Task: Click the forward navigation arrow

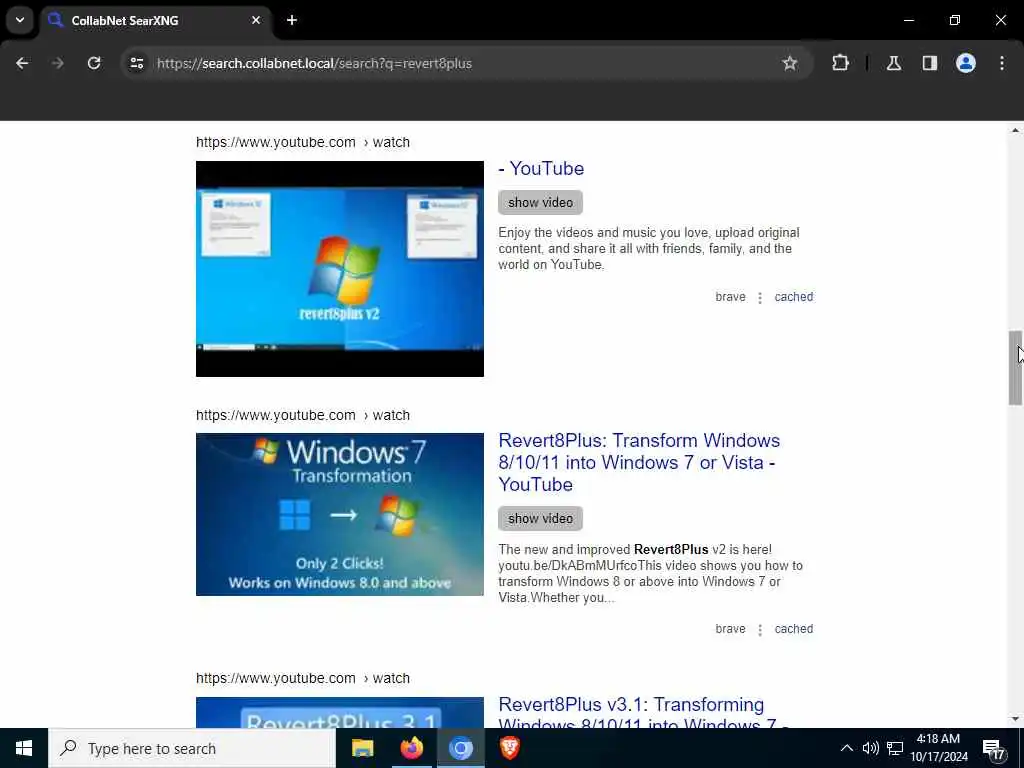Action: click(x=57, y=63)
